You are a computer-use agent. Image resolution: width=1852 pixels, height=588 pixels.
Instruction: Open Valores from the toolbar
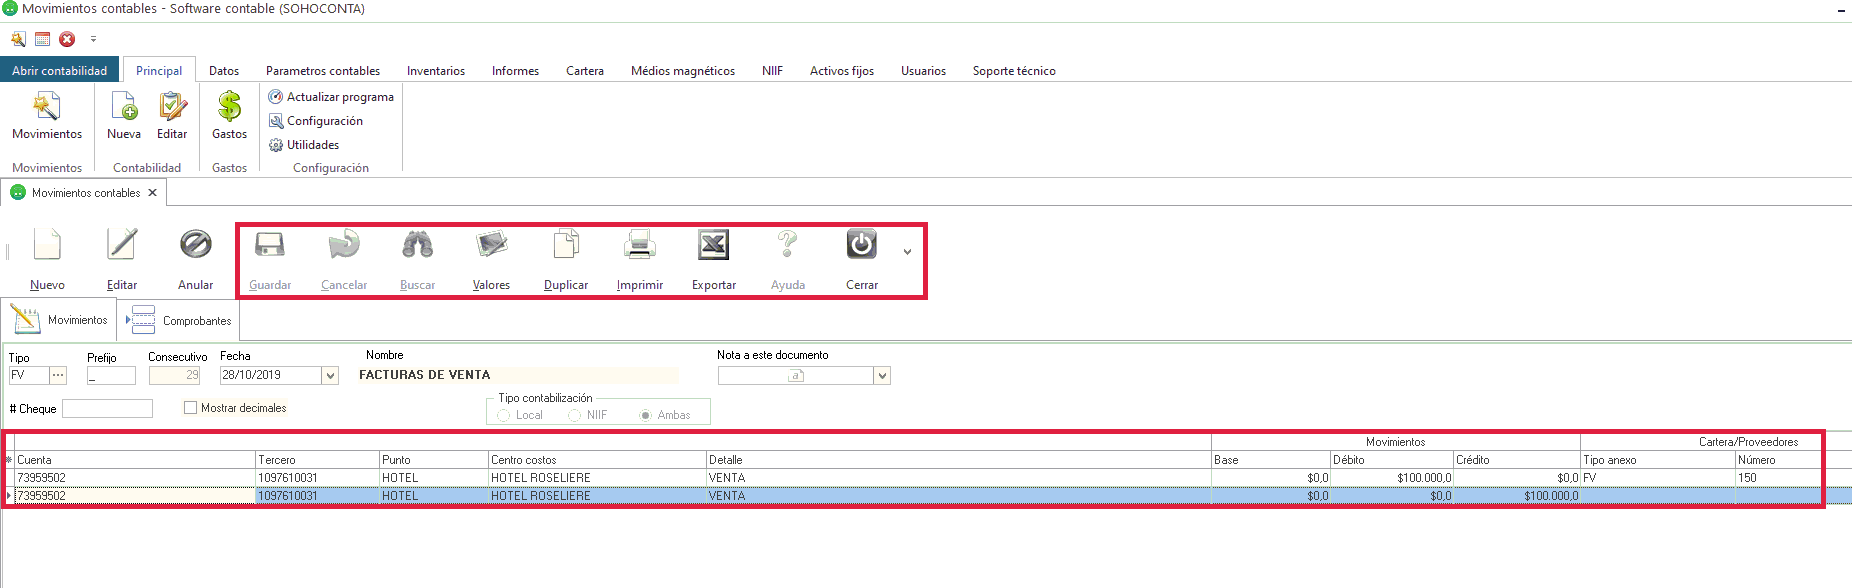click(x=491, y=245)
